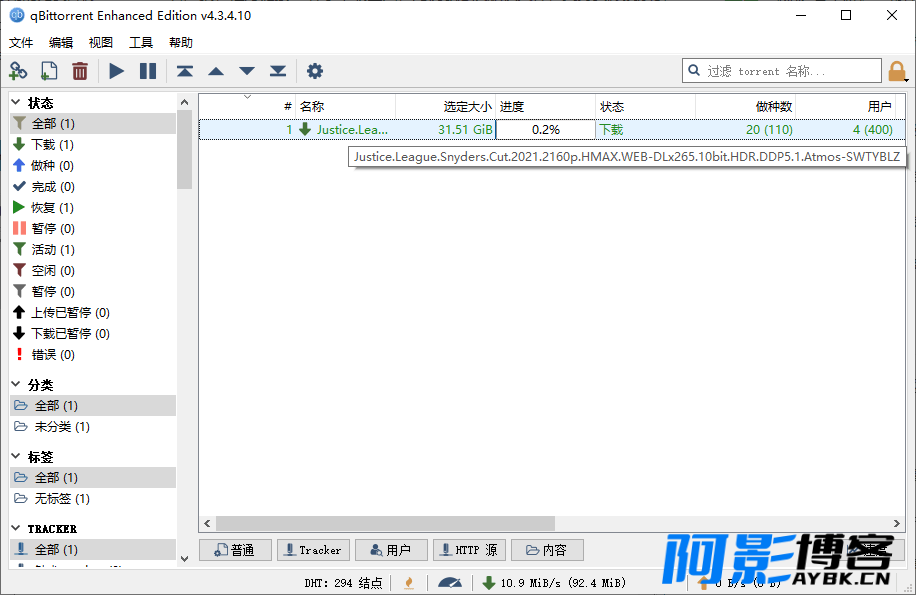Move torrent down in queue
The image size is (916, 595).
click(247, 71)
